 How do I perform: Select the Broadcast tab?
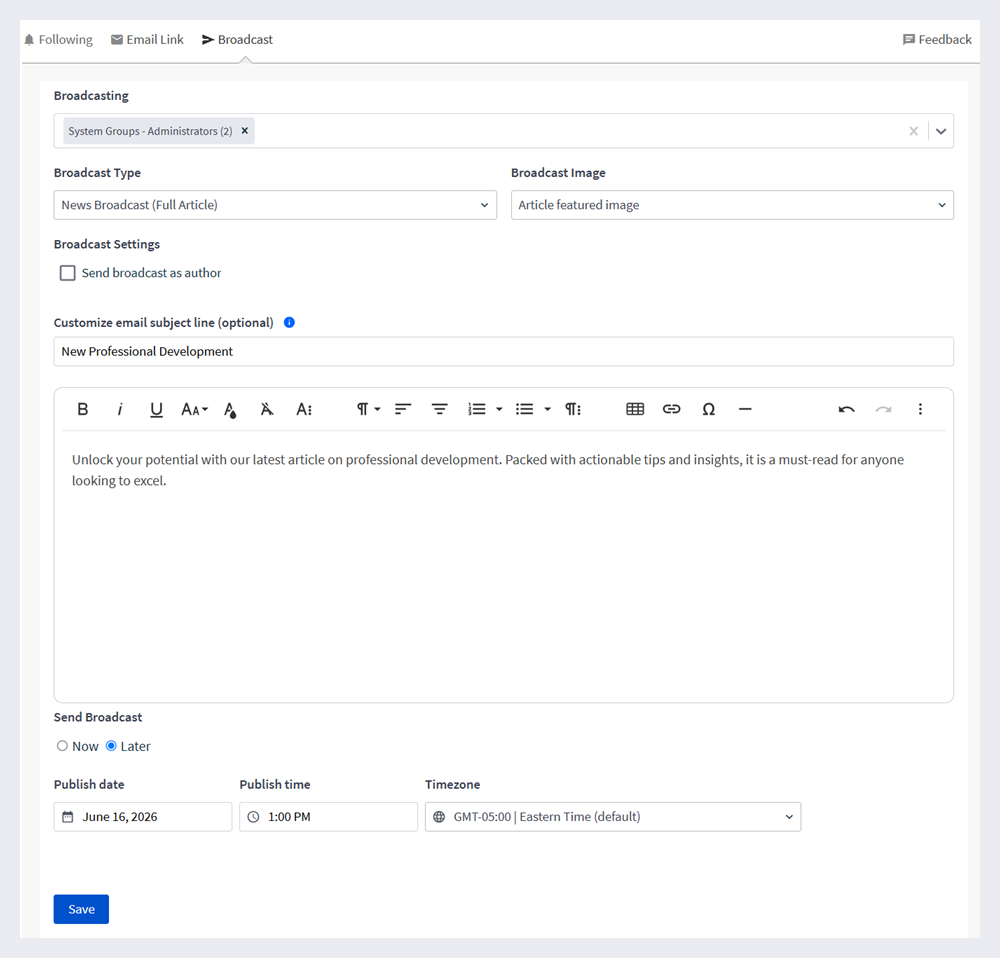[x=237, y=40]
